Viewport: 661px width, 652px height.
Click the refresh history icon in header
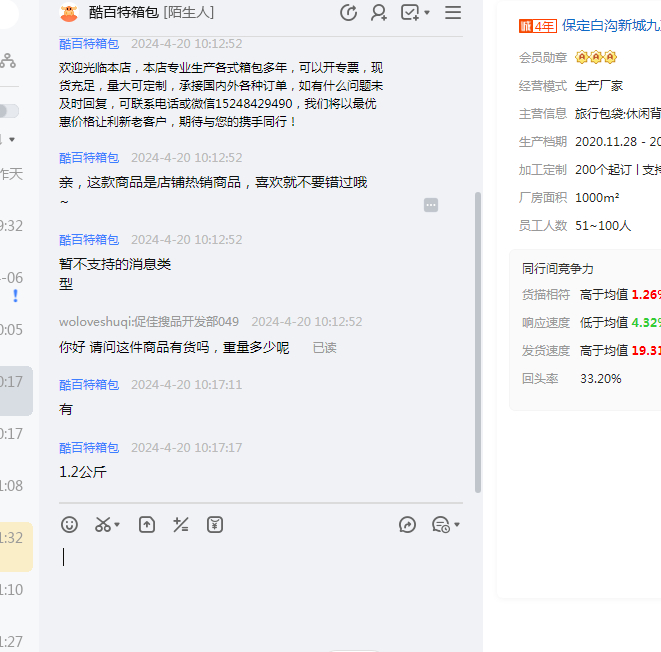[x=349, y=13]
